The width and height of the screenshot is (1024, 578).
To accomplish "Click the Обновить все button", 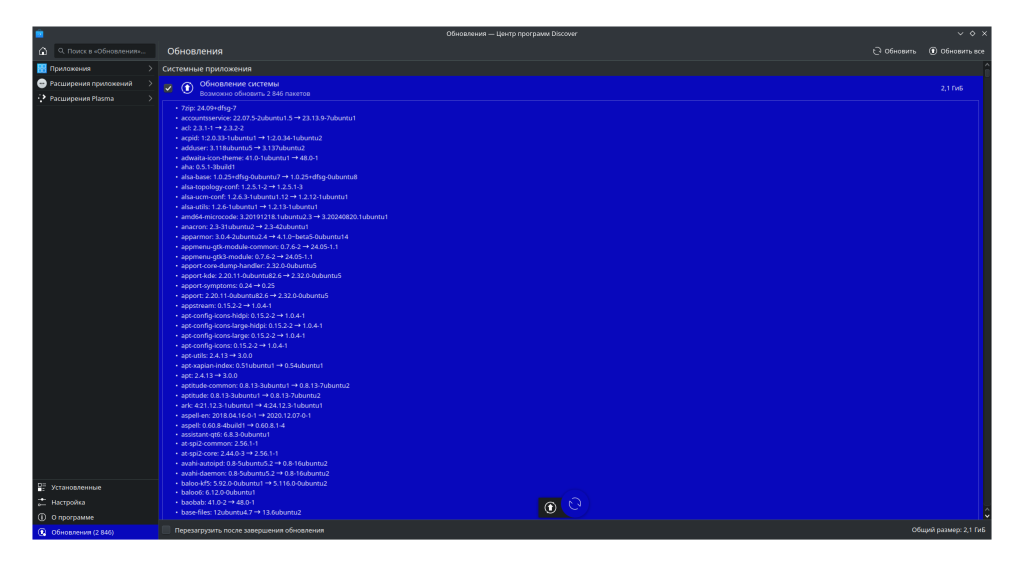I will click(x=957, y=51).
